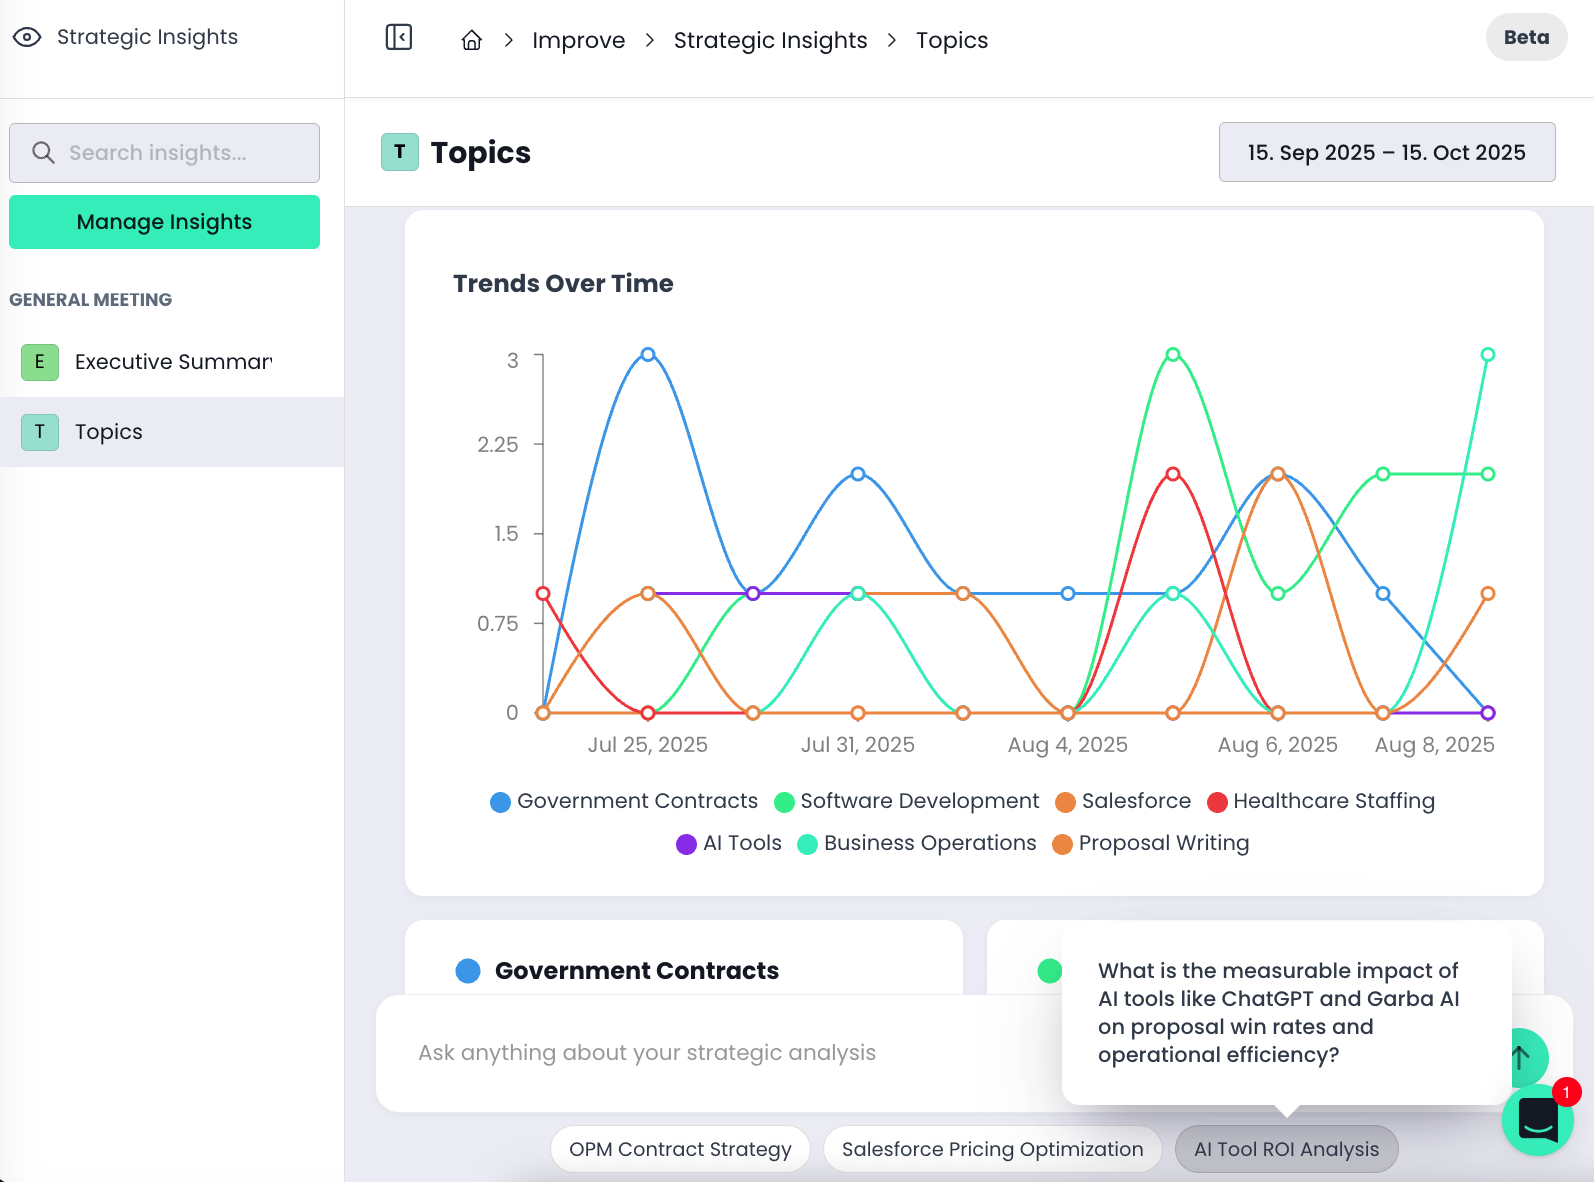This screenshot has height=1182, width=1594.
Task: Click the search magnifier icon
Action: (x=43, y=153)
